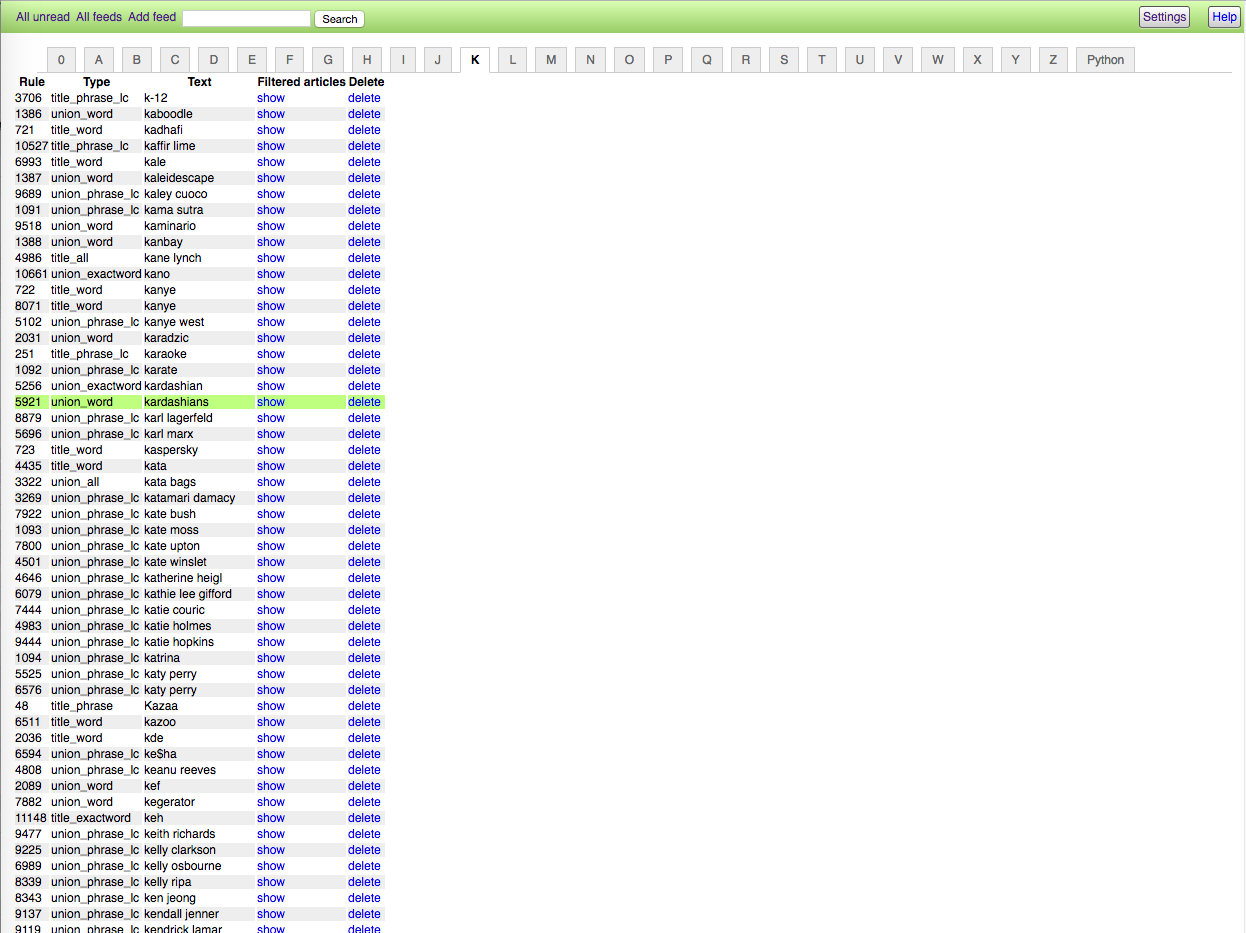Switch to the L tab
Image resolution: width=1246 pixels, height=933 pixels.
point(513,60)
